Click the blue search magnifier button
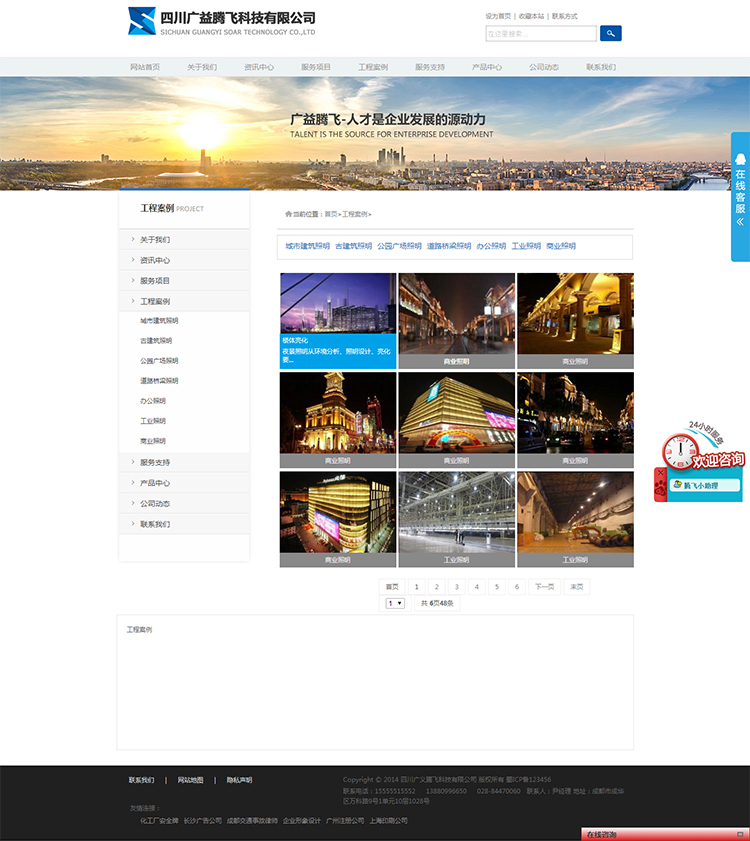 coord(610,33)
